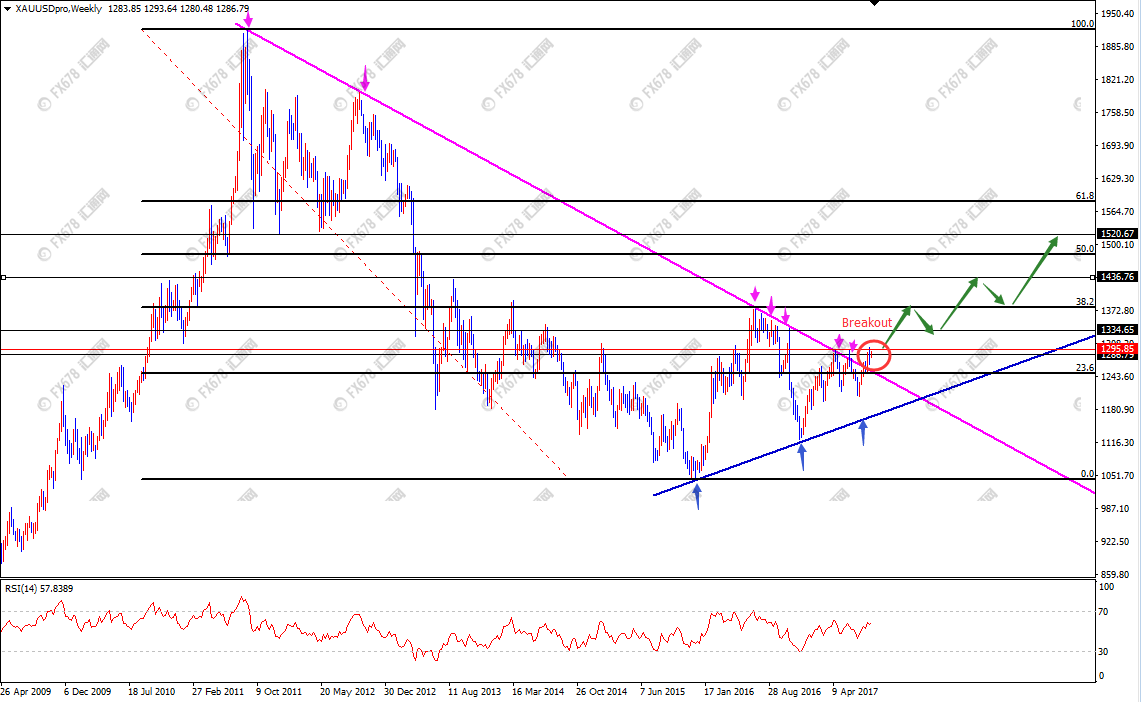This screenshot has width=1141, height=702.
Task: Click the XAUUSDpro,Weekly chart title
Action: tap(58, 9)
